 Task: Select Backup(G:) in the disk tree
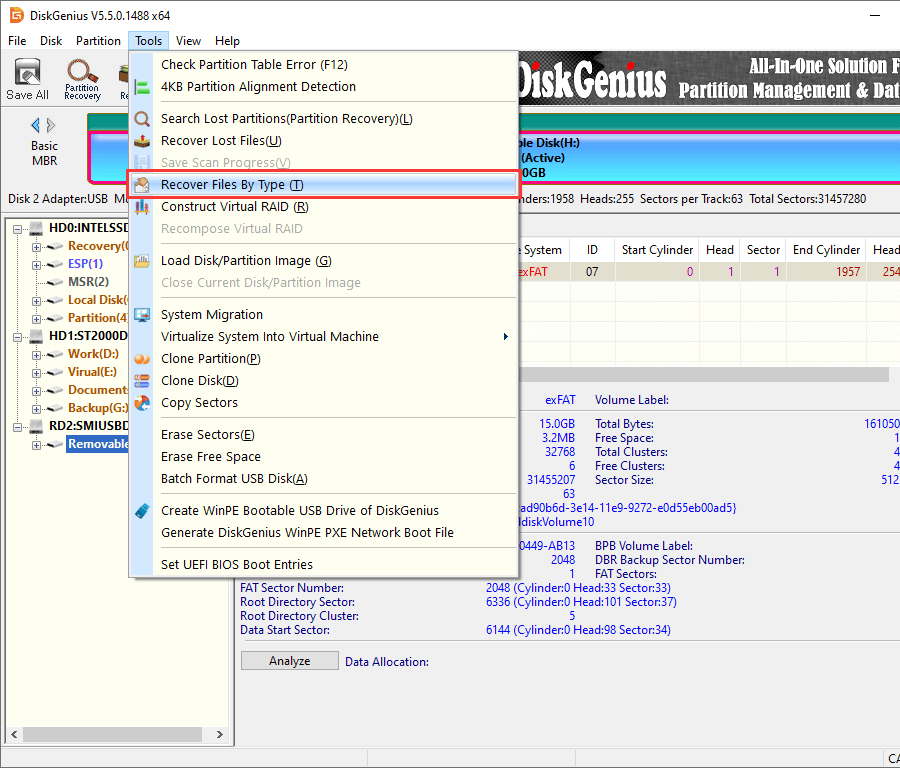97,408
